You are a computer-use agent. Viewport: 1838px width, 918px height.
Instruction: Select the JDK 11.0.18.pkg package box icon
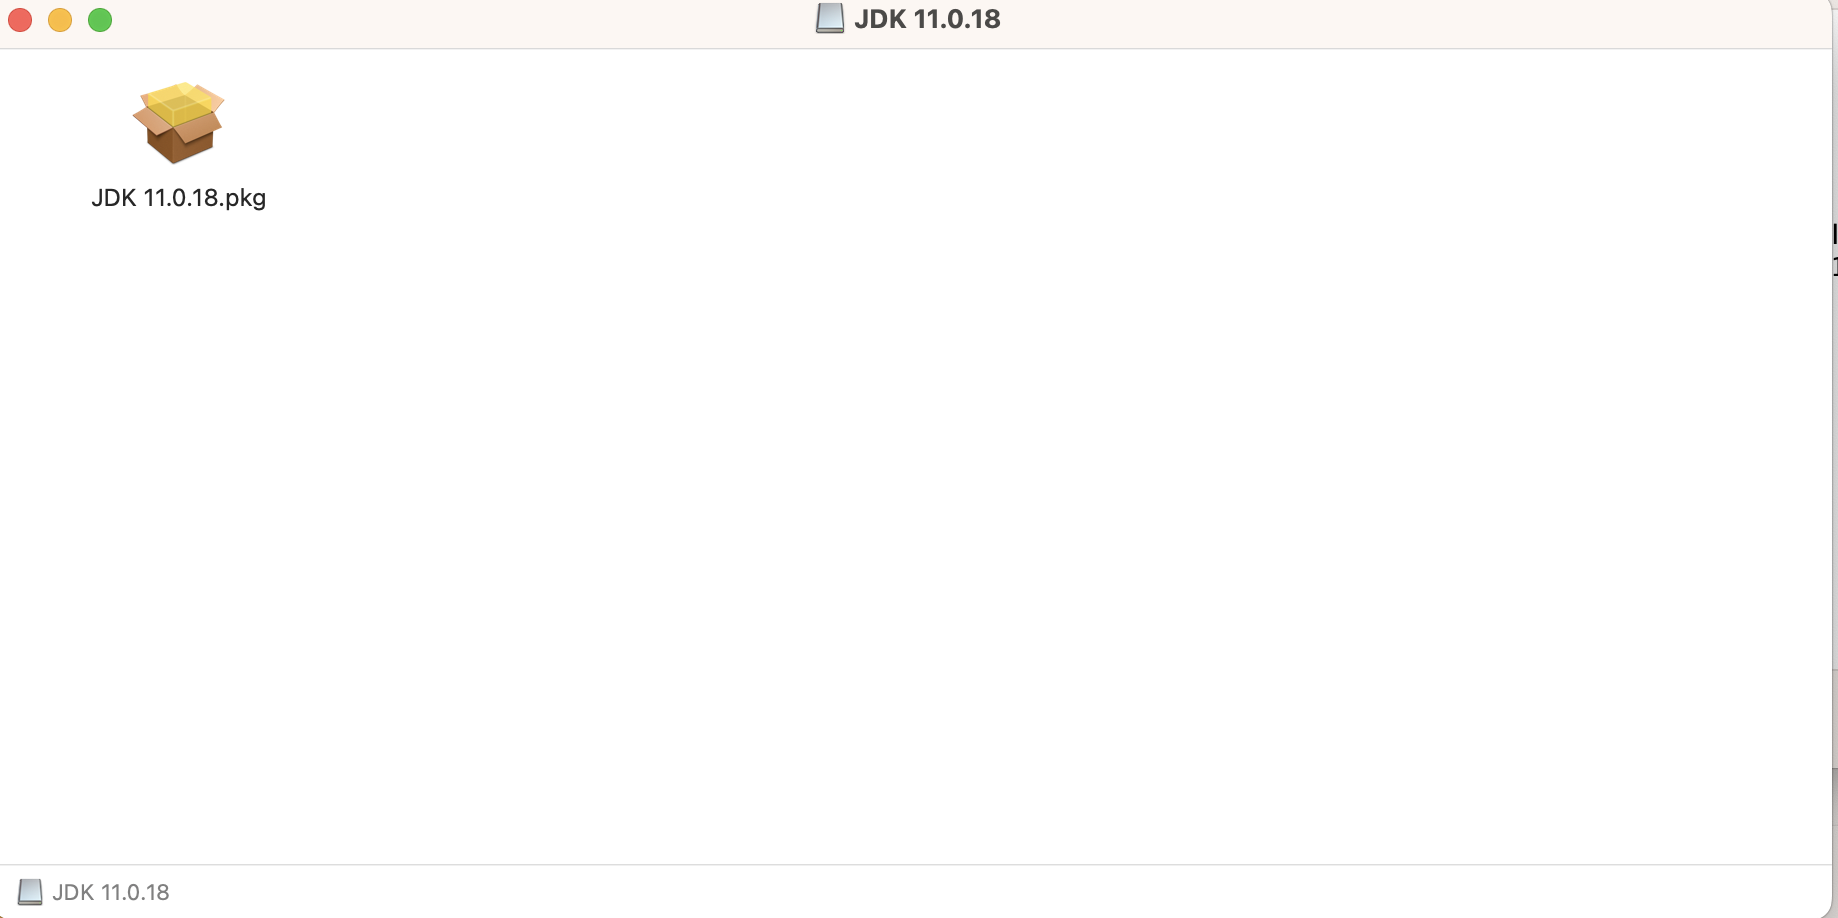pos(178,122)
